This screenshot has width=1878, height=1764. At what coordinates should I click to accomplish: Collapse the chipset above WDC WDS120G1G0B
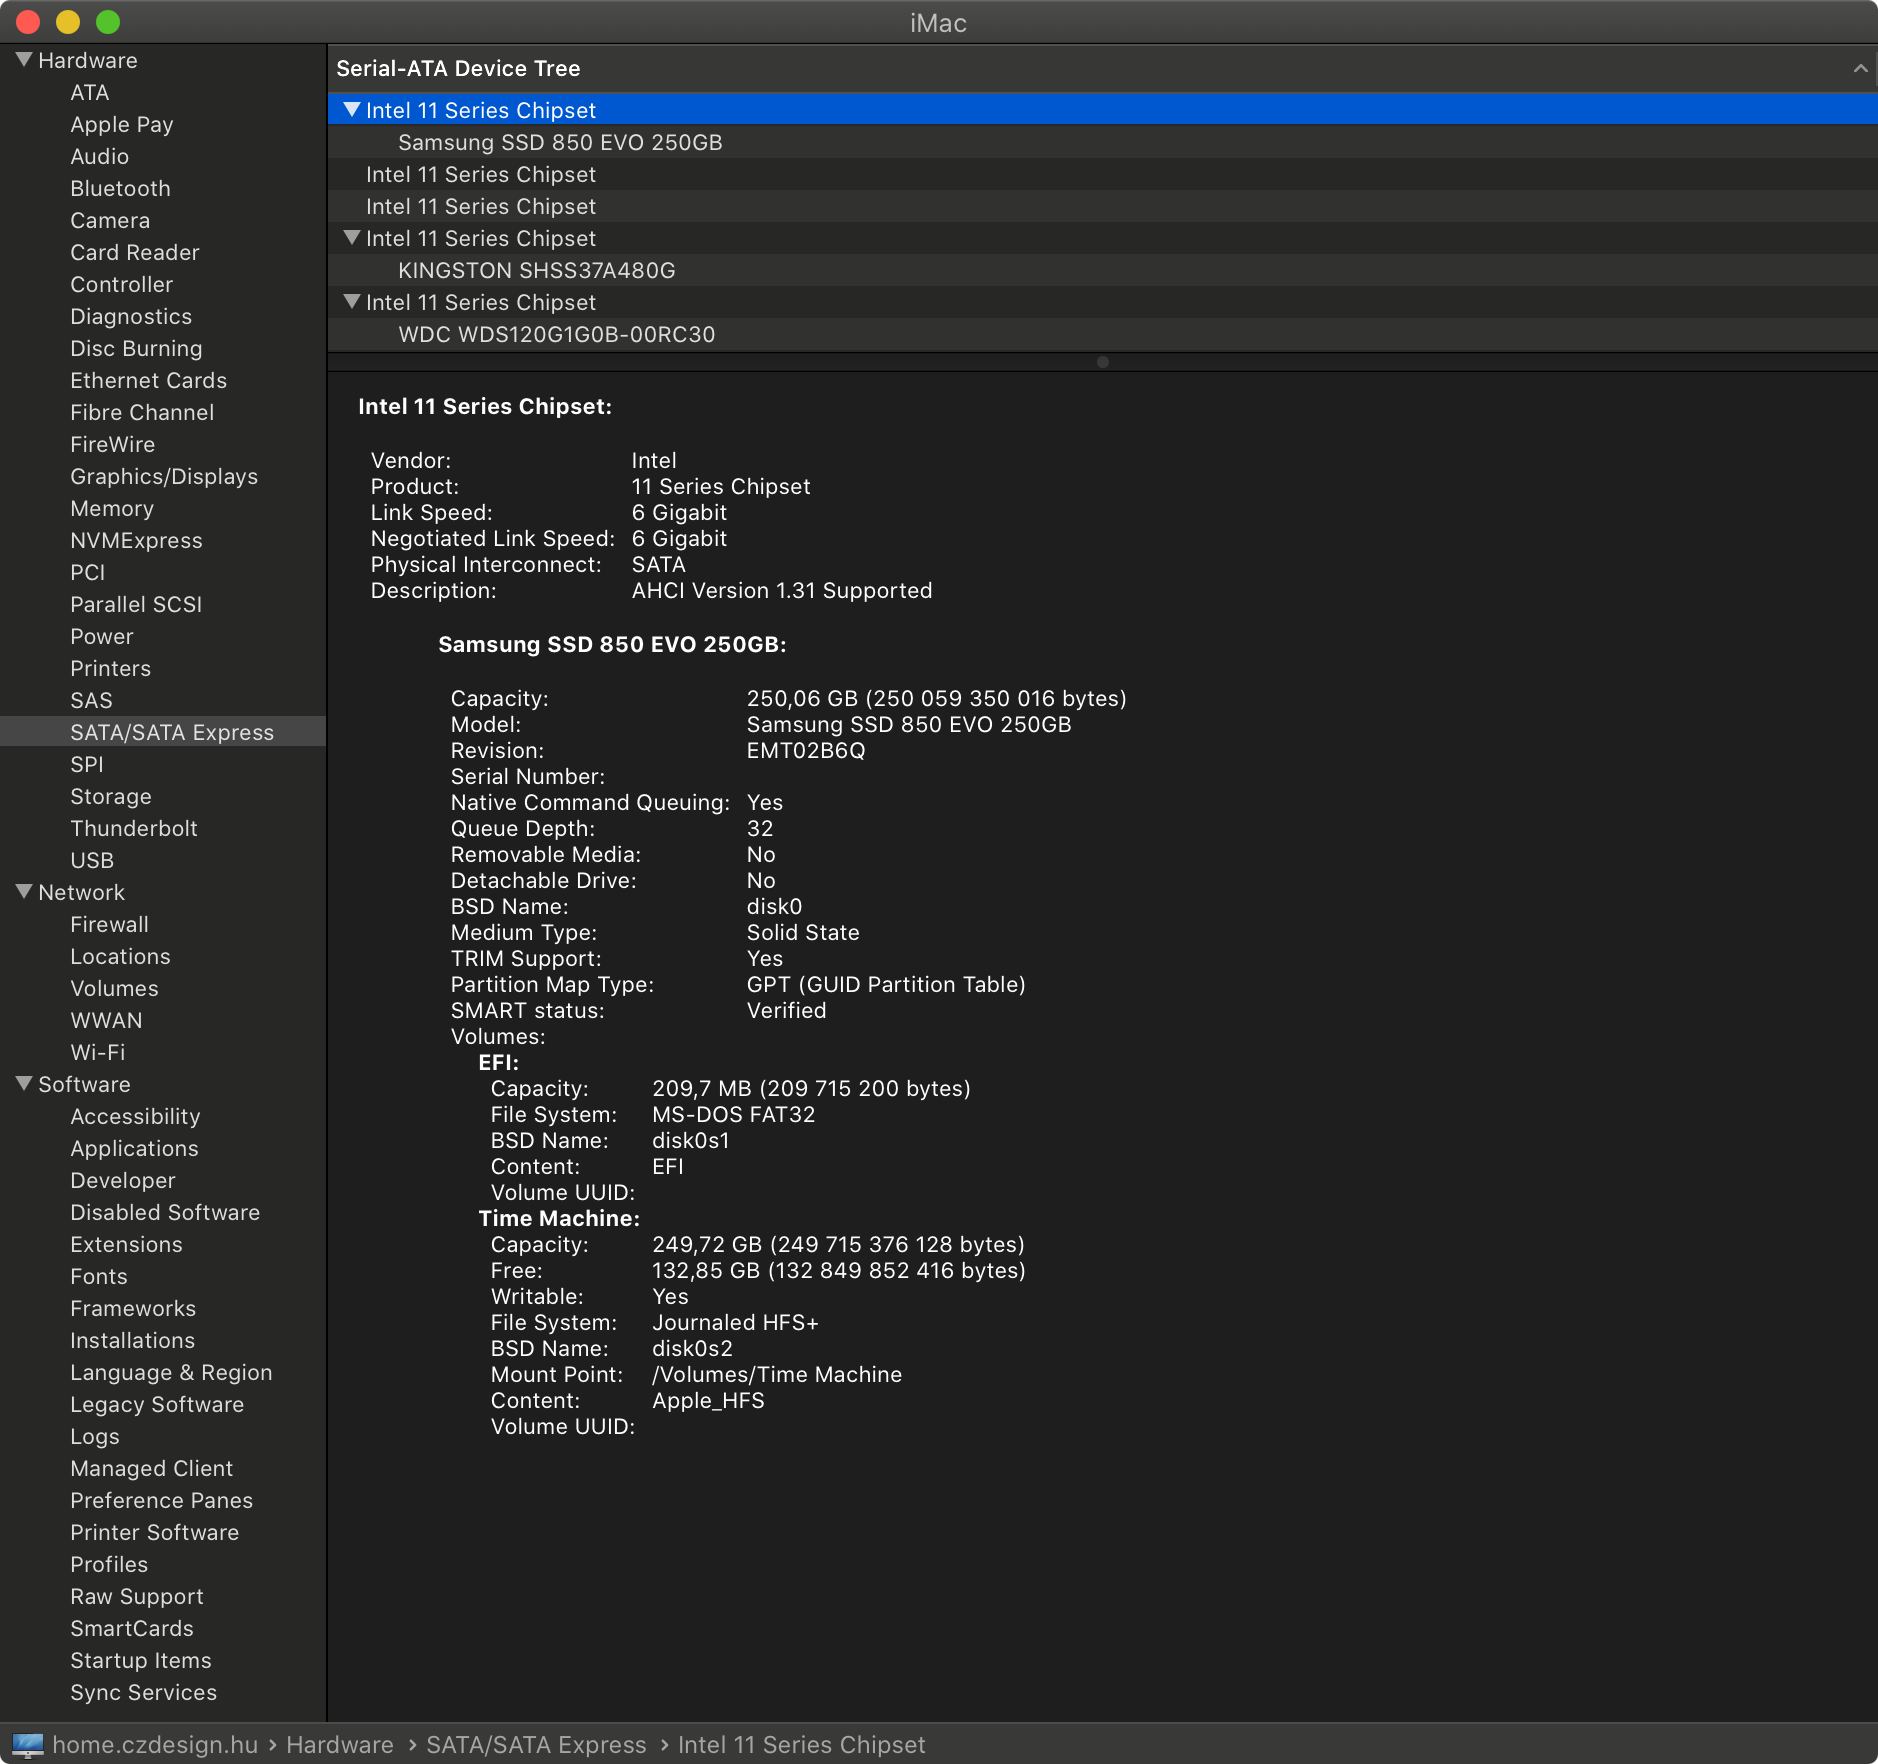(352, 302)
